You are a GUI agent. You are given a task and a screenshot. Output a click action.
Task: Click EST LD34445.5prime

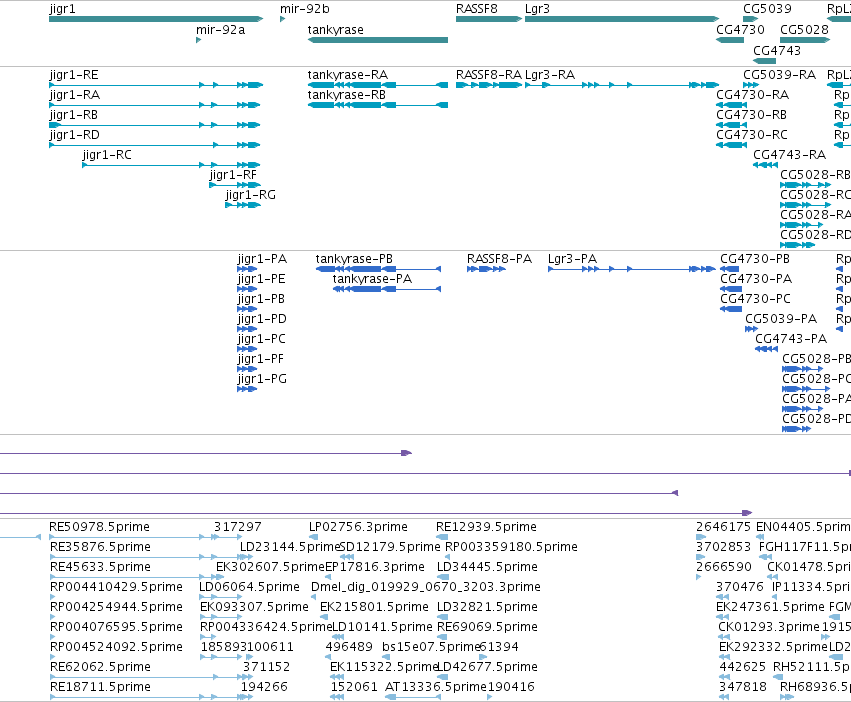click(487, 567)
